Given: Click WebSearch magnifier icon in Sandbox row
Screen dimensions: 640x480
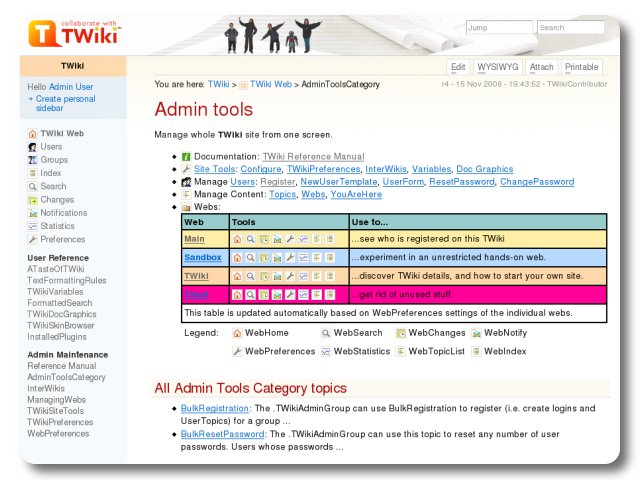Looking at the screenshot, I should coord(250,258).
